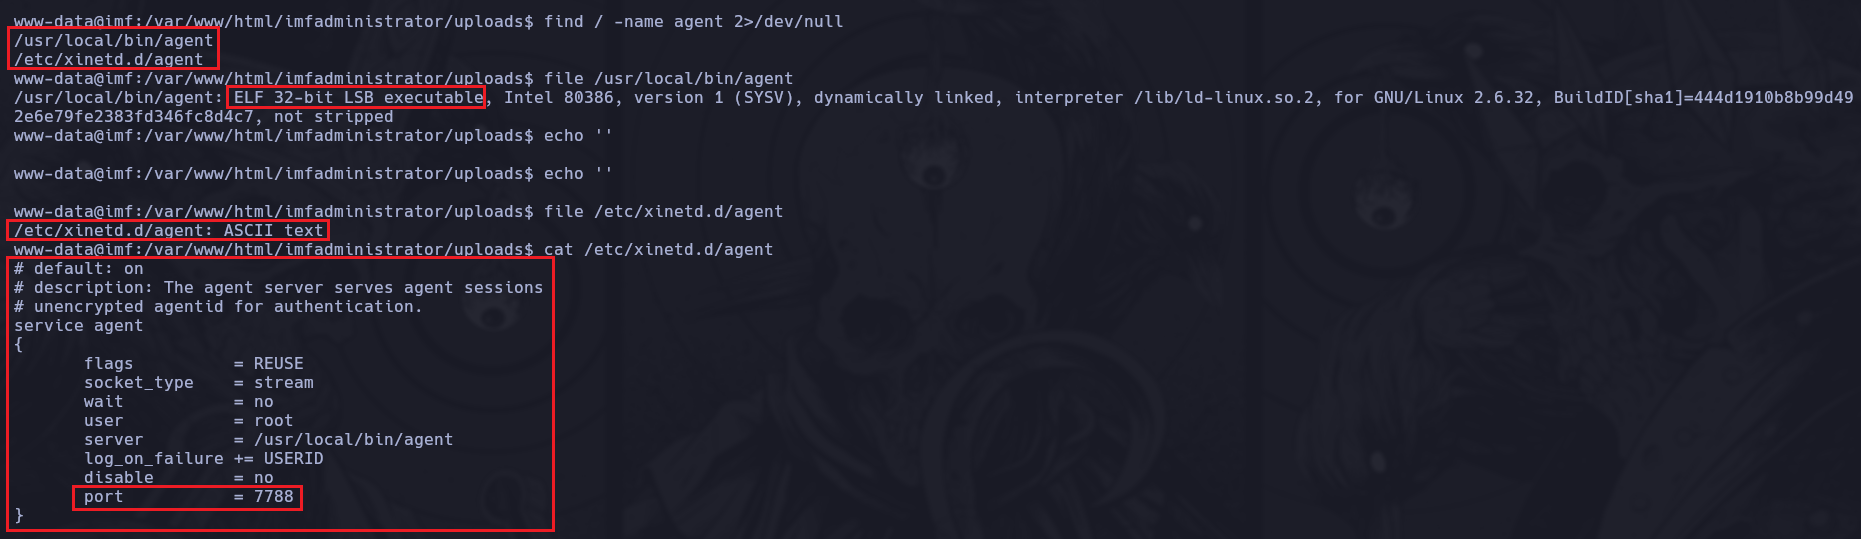Click the /usr/local/bin/agent find result line
Image resolution: width=1861 pixels, height=539 pixels.
(x=114, y=41)
